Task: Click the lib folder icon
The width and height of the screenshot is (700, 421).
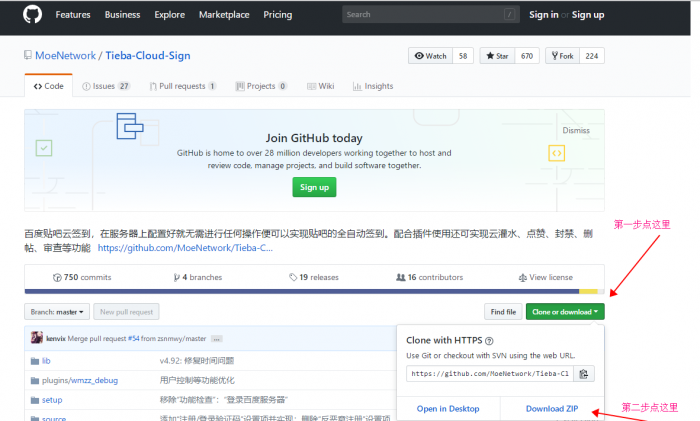Action: [35, 360]
